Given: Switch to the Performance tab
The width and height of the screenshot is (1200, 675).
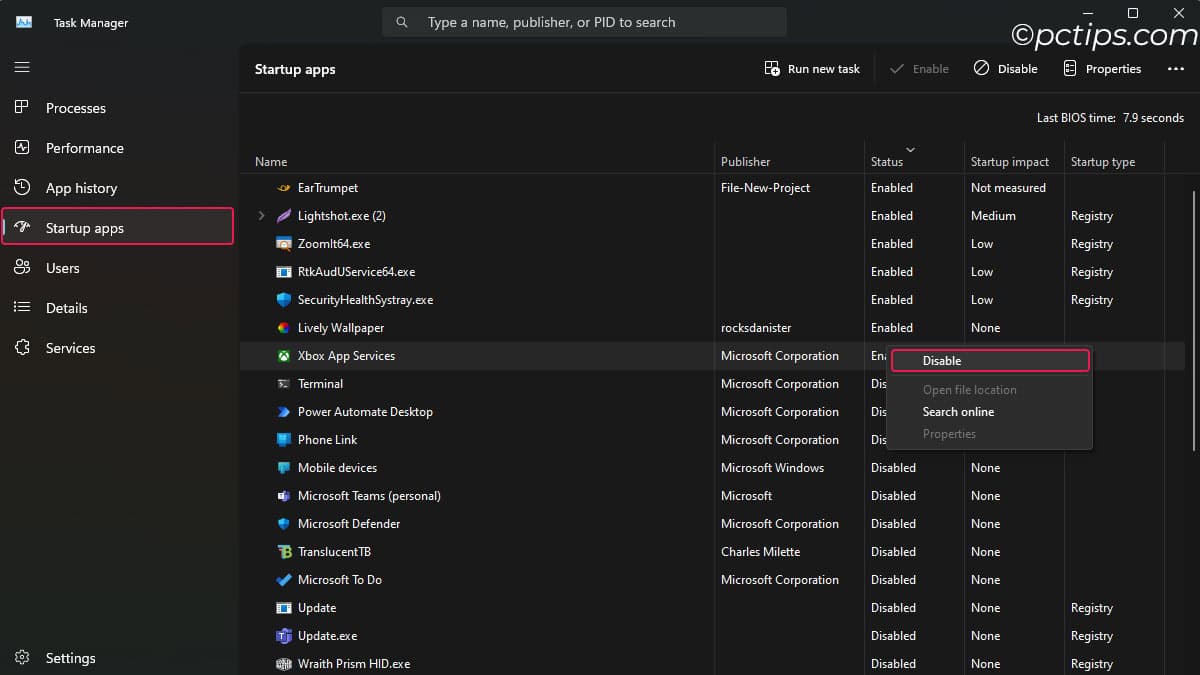Looking at the screenshot, I should coord(84,148).
